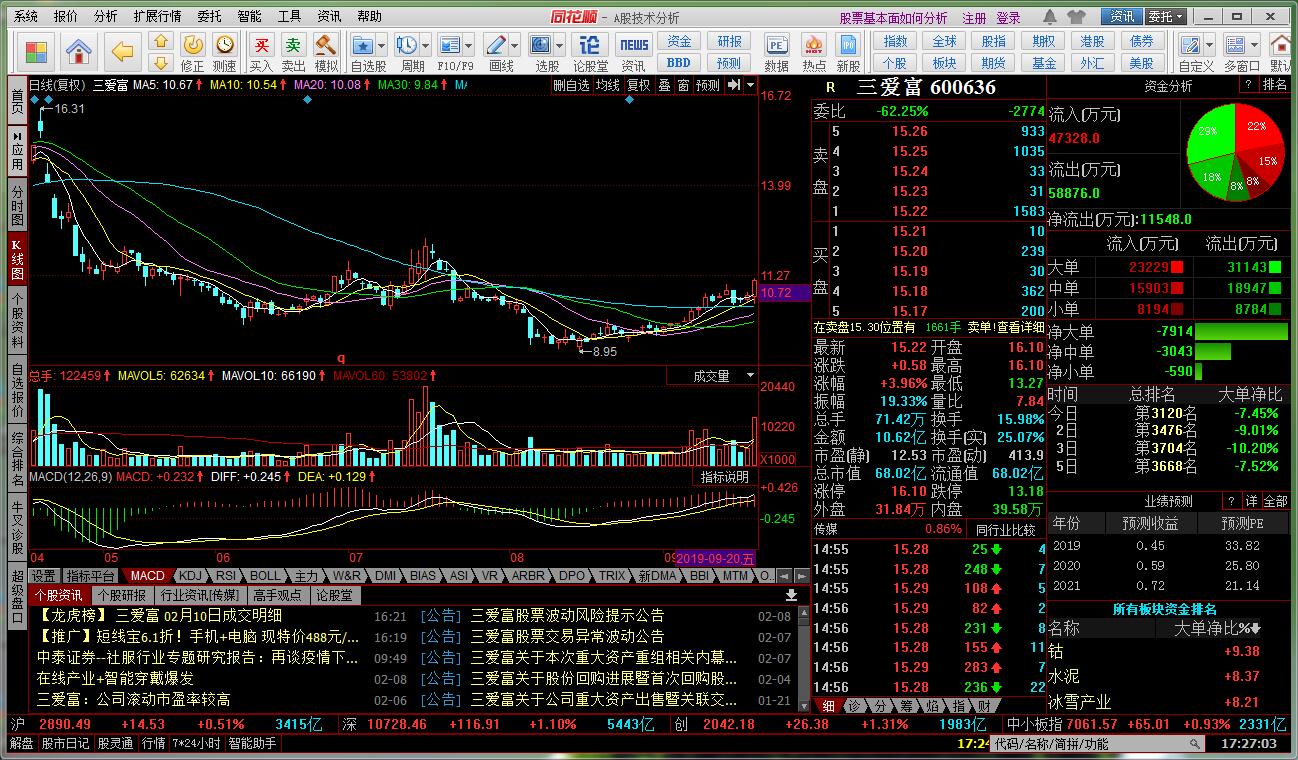The image size is (1298, 760).
Task: Click the 选股 stock picker icon
Action: click(540, 45)
